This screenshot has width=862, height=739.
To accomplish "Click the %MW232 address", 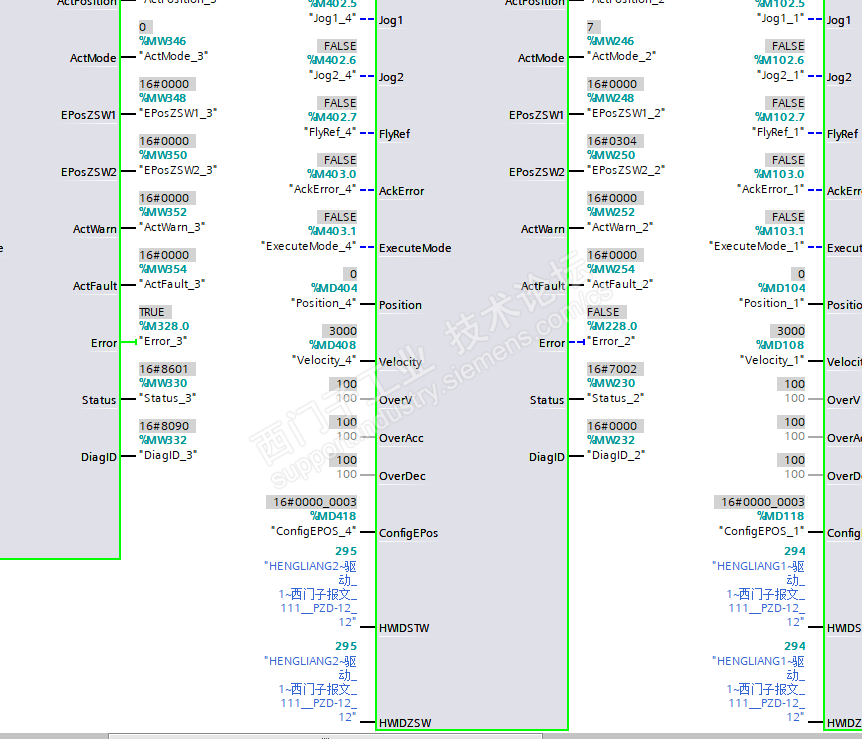I will 611,440.
